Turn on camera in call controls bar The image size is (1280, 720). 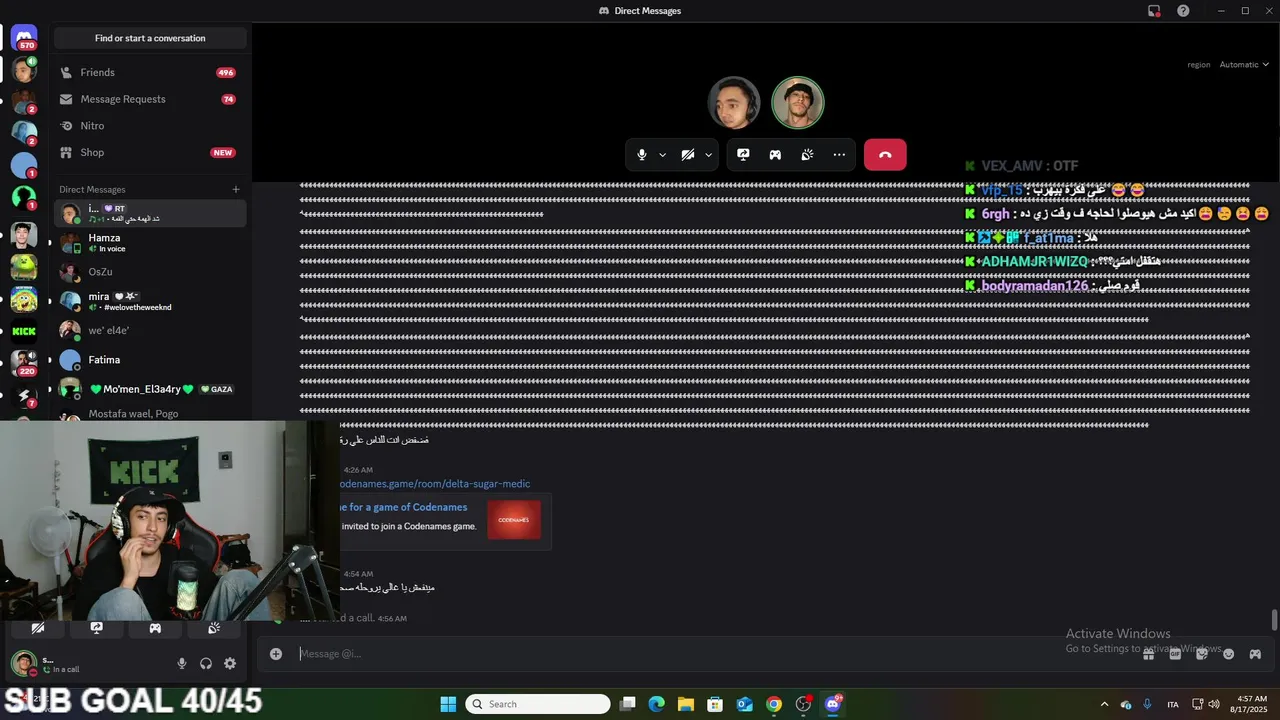point(688,155)
